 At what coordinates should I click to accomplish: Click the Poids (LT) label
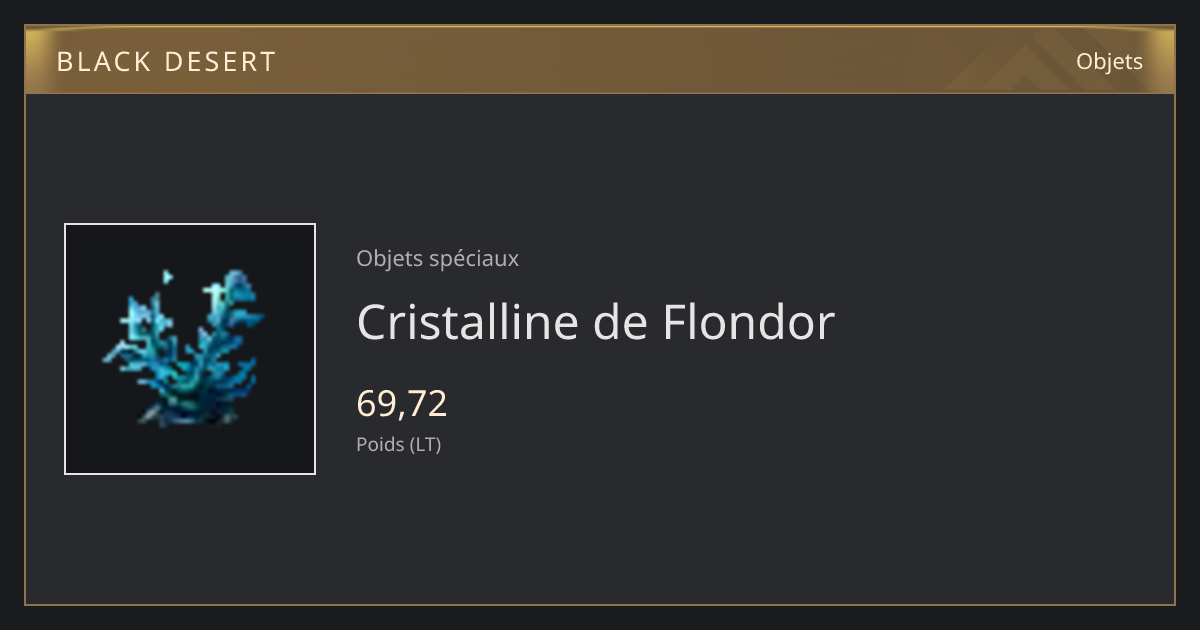point(398,444)
